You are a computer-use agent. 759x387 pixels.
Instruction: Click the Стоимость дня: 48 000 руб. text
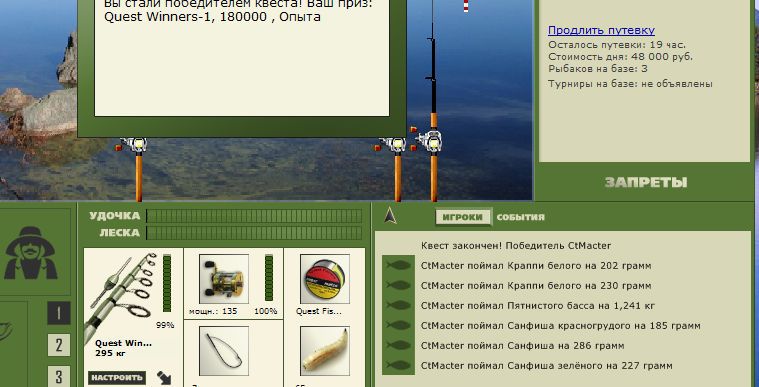pyautogui.click(x=621, y=57)
